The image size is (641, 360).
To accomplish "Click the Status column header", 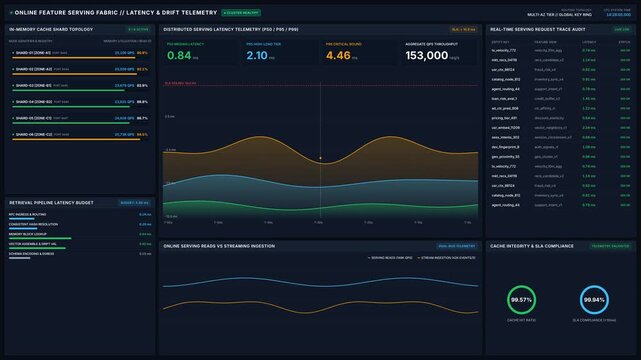I will (624, 42).
